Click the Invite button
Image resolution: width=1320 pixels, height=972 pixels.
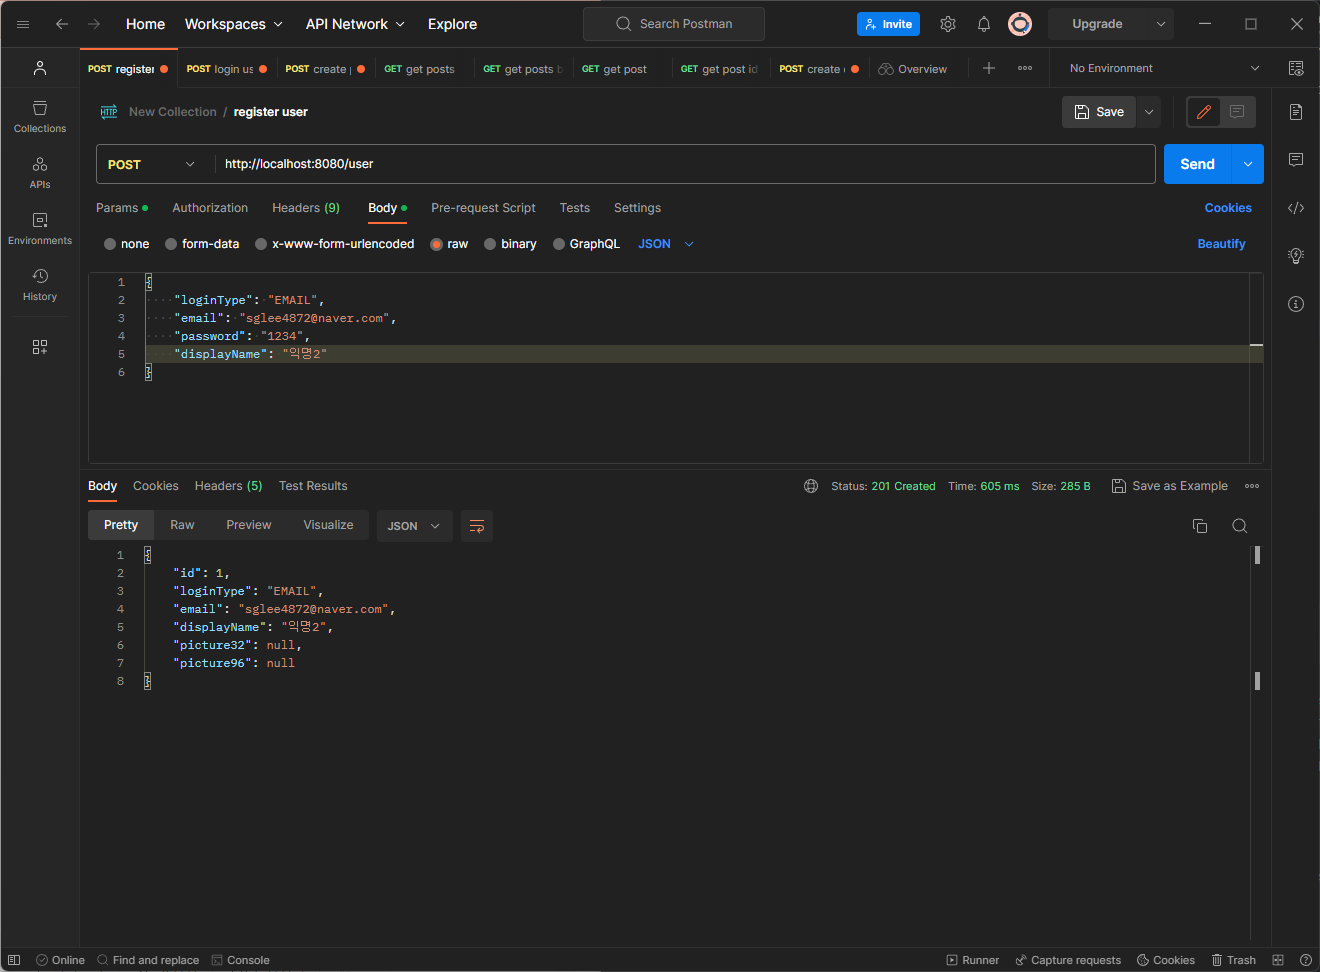tap(888, 24)
